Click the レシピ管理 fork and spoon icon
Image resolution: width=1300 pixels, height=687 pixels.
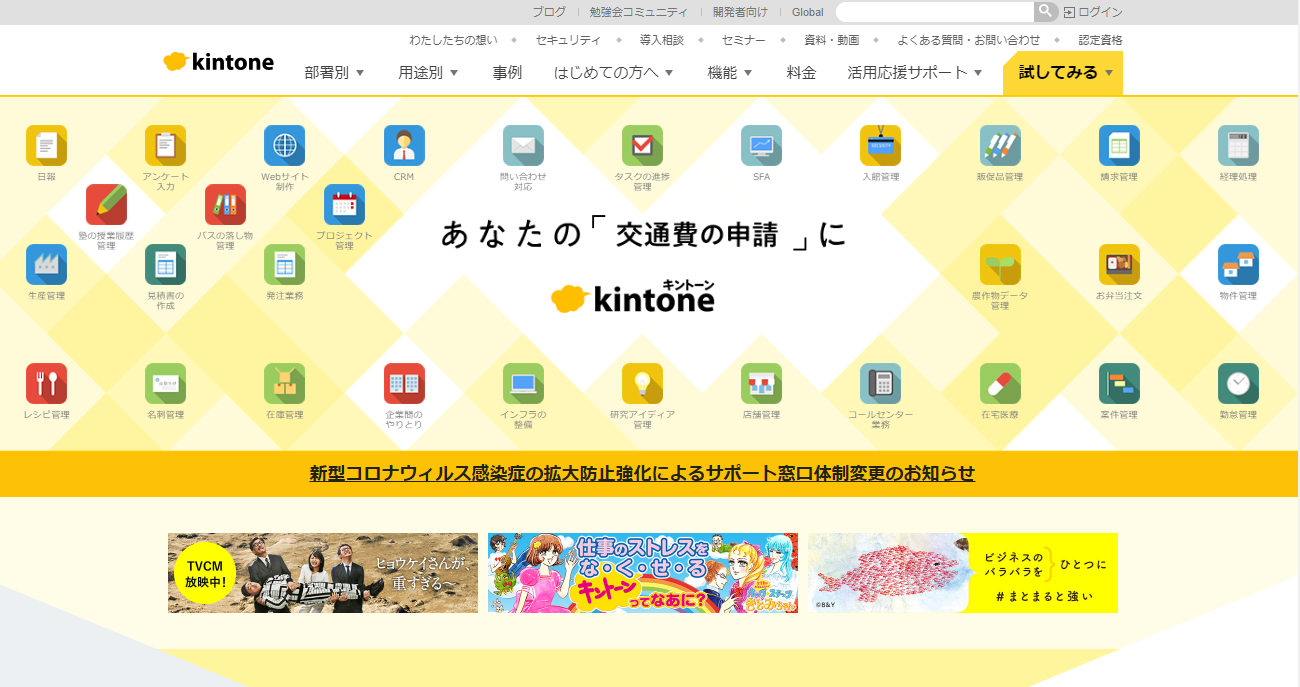click(x=46, y=383)
